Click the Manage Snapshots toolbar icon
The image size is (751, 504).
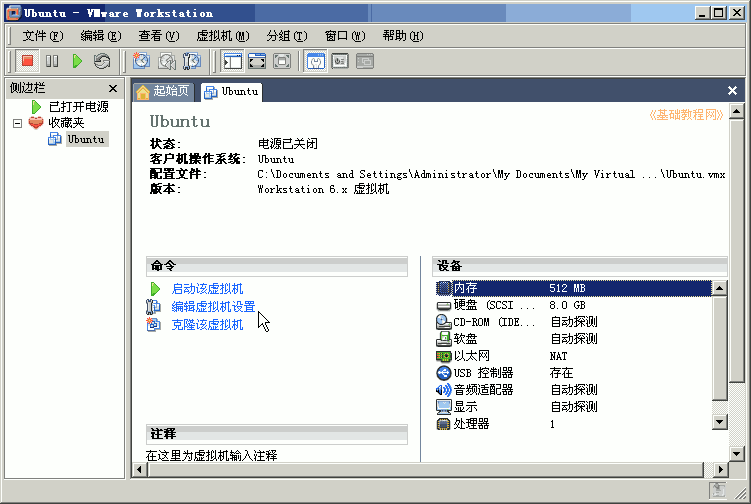192,61
